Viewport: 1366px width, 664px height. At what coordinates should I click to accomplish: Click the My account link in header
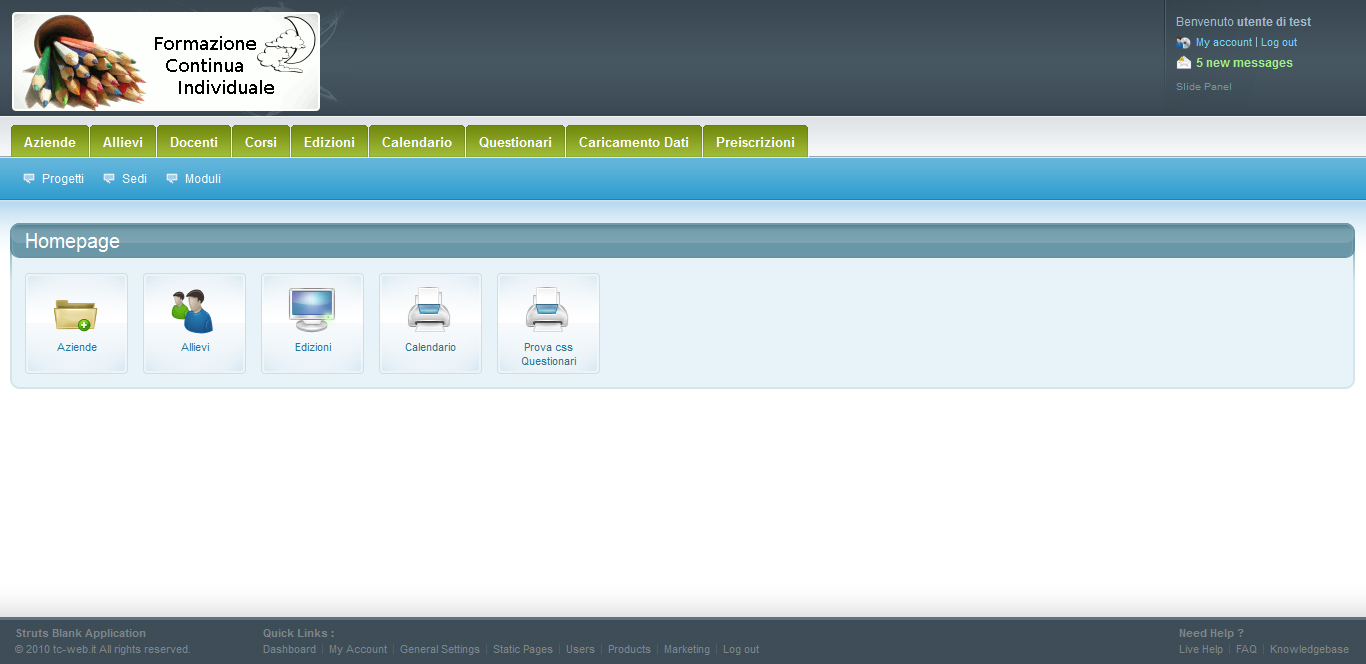coord(1224,43)
